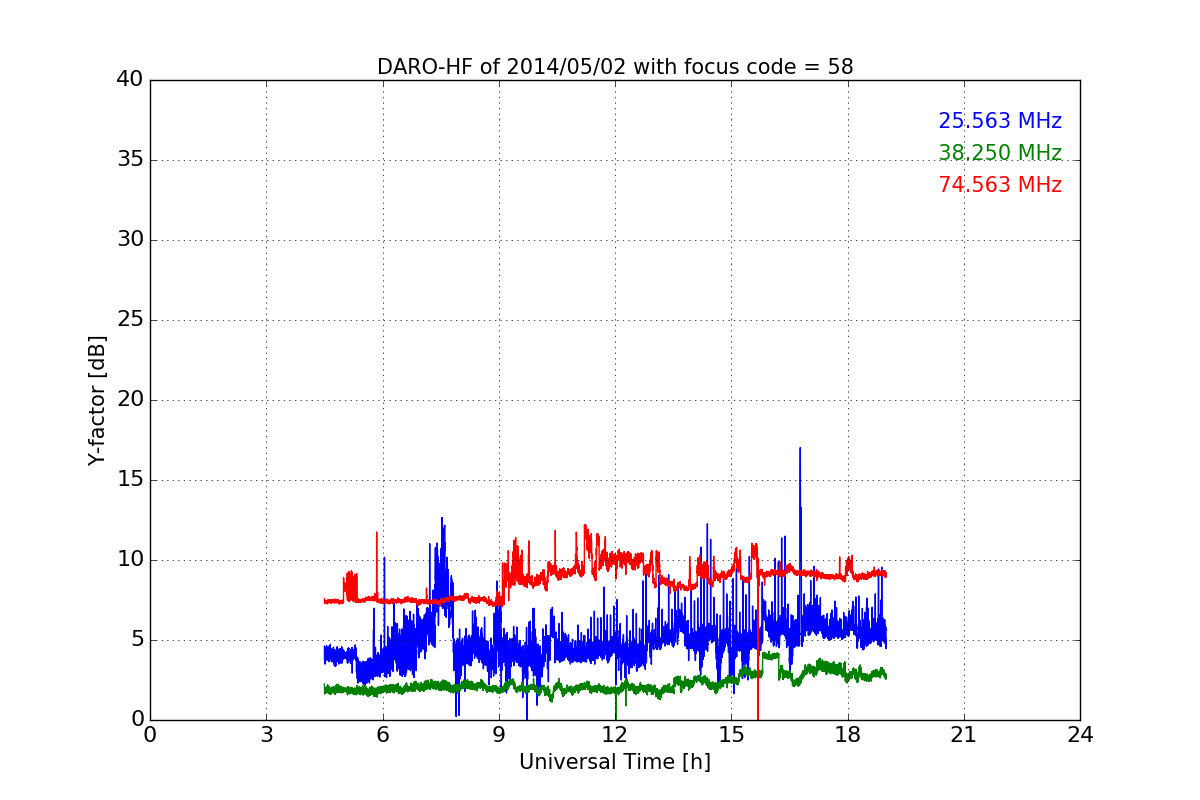Select the green "38.250 MHz" legend label
The height and width of the screenshot is (800, 1200).
point(1000,153)
